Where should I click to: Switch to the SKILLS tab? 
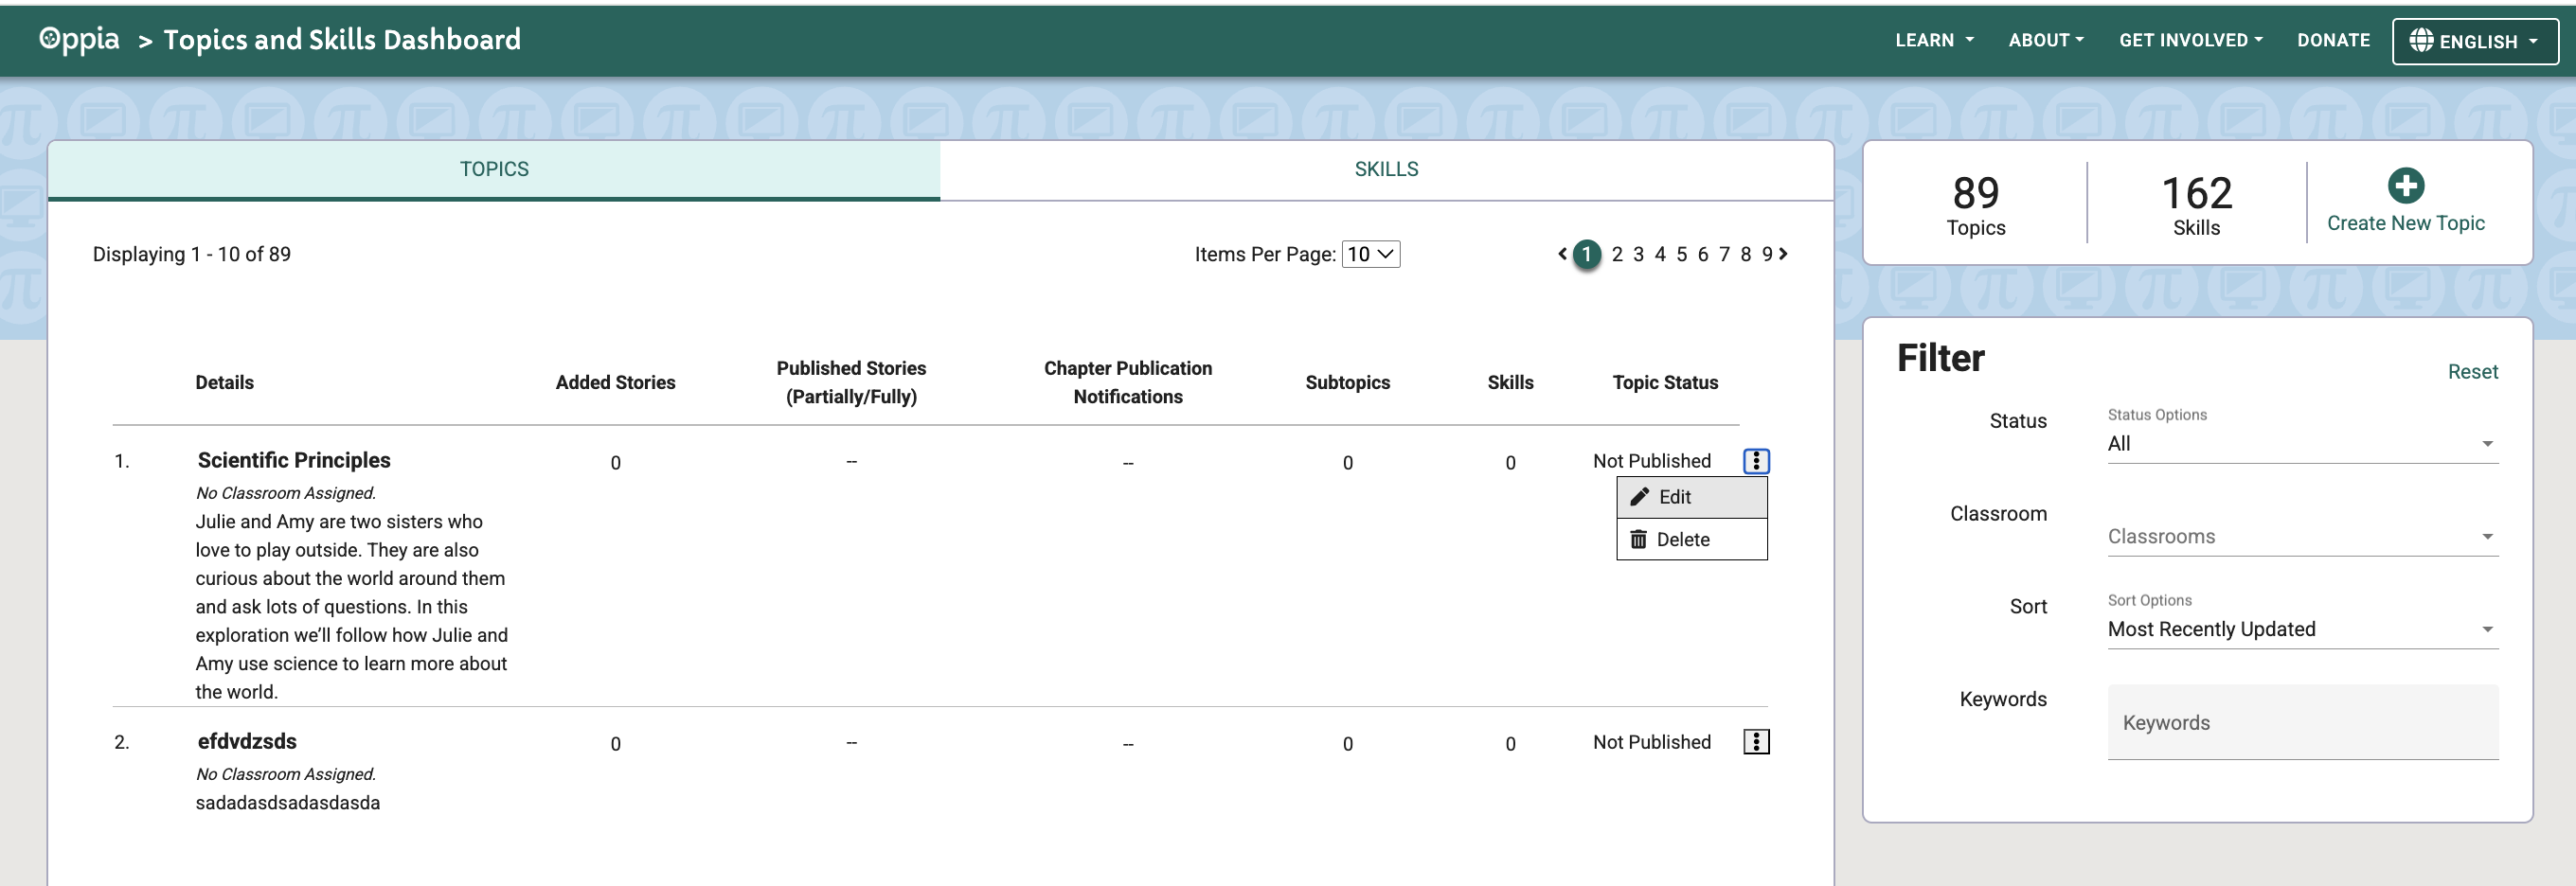point(1386,170)
